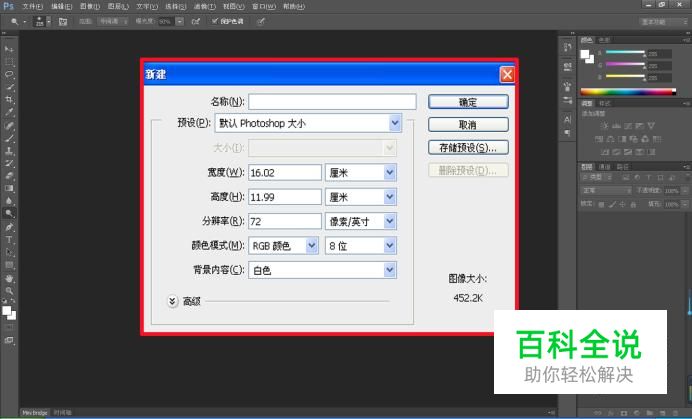Click the 取消 button
This screenshot has width=692, height=419.
coord(468,125)
